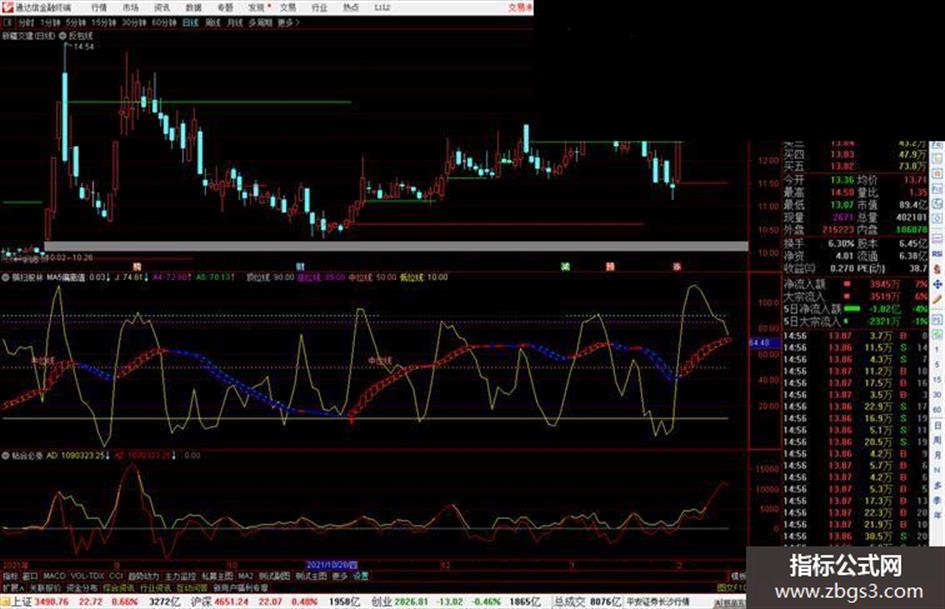
Task: Open the 窗口 tab at bottom
Action: (x=30, y=576)
